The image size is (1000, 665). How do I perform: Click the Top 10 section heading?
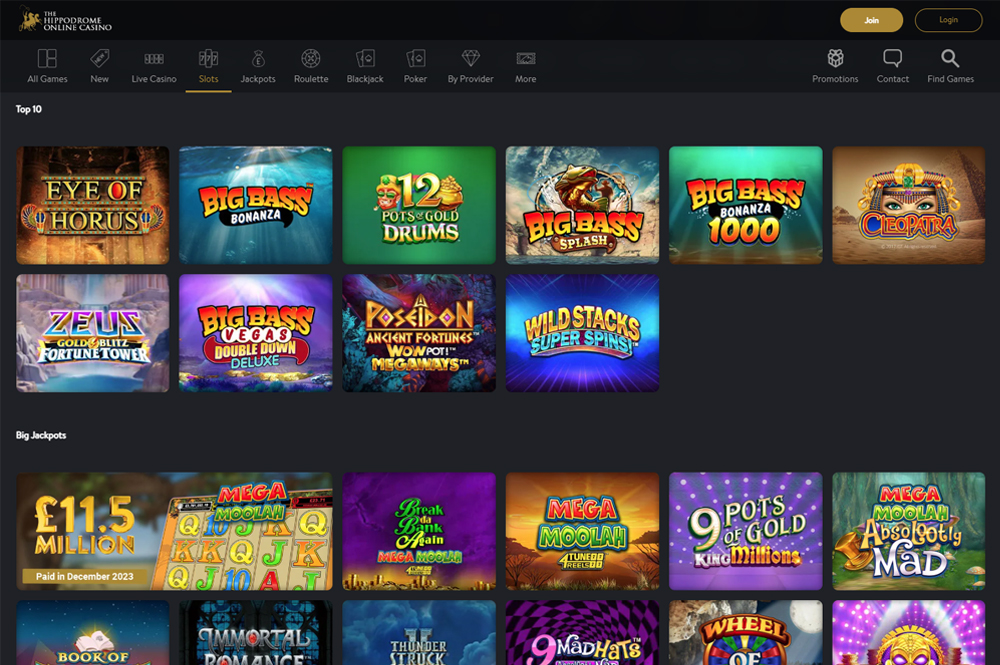[x=29, y=109]
